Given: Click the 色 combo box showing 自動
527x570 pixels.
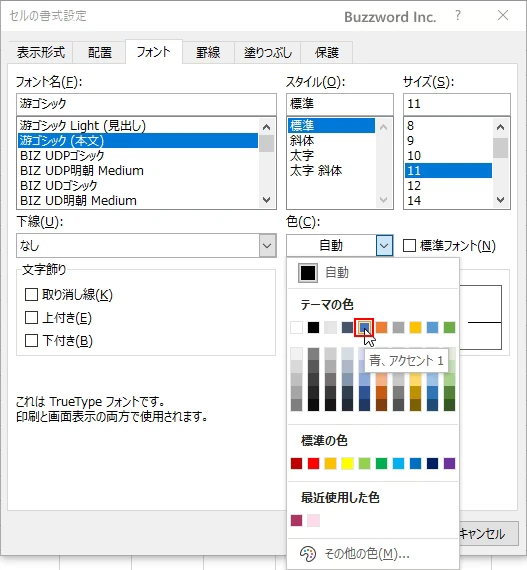Looking at the screenshot, I should coord(340,246).
